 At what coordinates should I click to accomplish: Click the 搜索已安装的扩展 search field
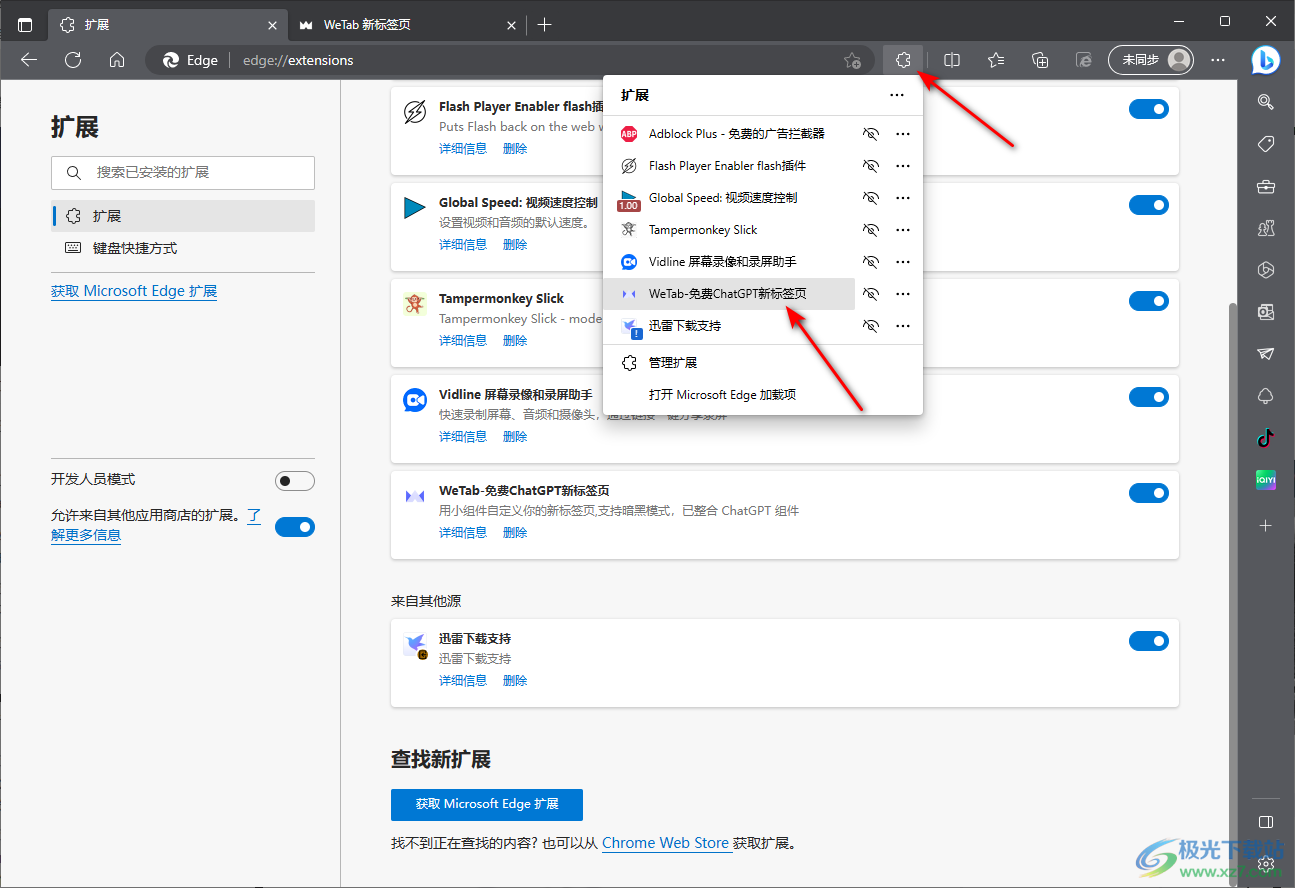click(x=183, y=173)
